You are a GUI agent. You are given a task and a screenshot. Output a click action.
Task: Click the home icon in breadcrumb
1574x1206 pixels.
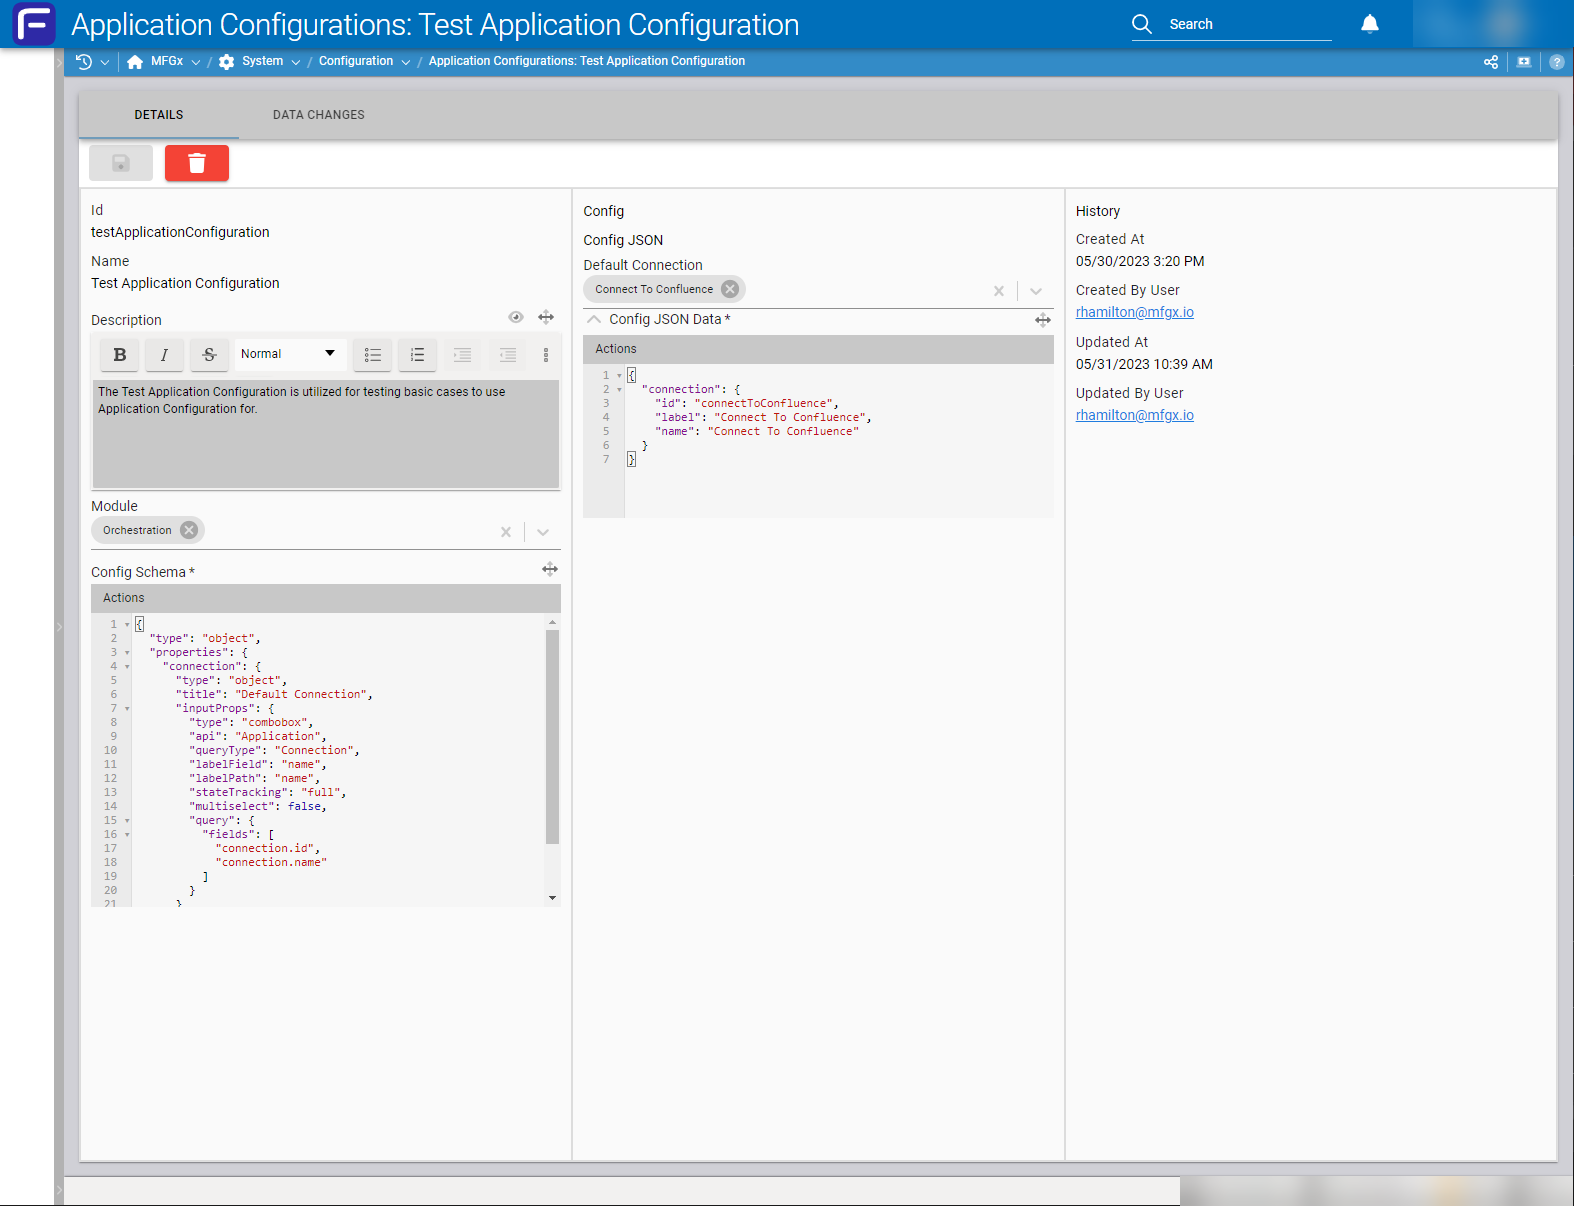click(135, 62)
